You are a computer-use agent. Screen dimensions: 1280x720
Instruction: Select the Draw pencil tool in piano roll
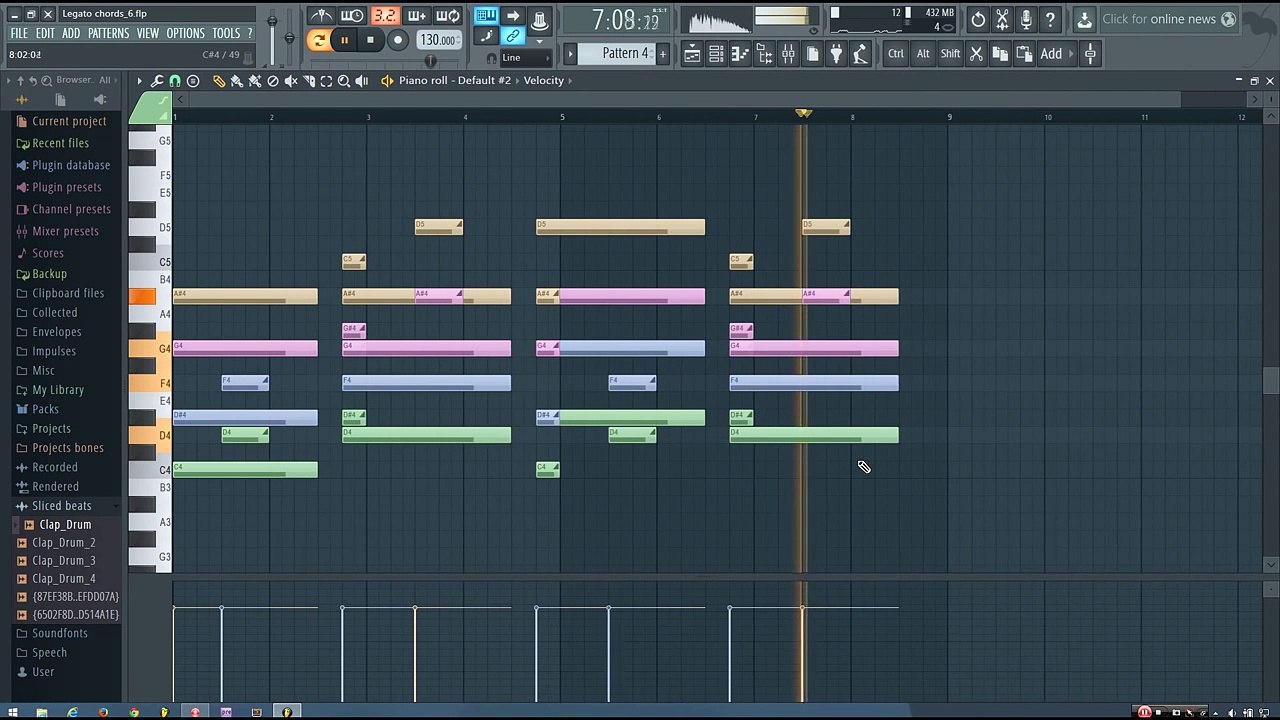point(219,81)
